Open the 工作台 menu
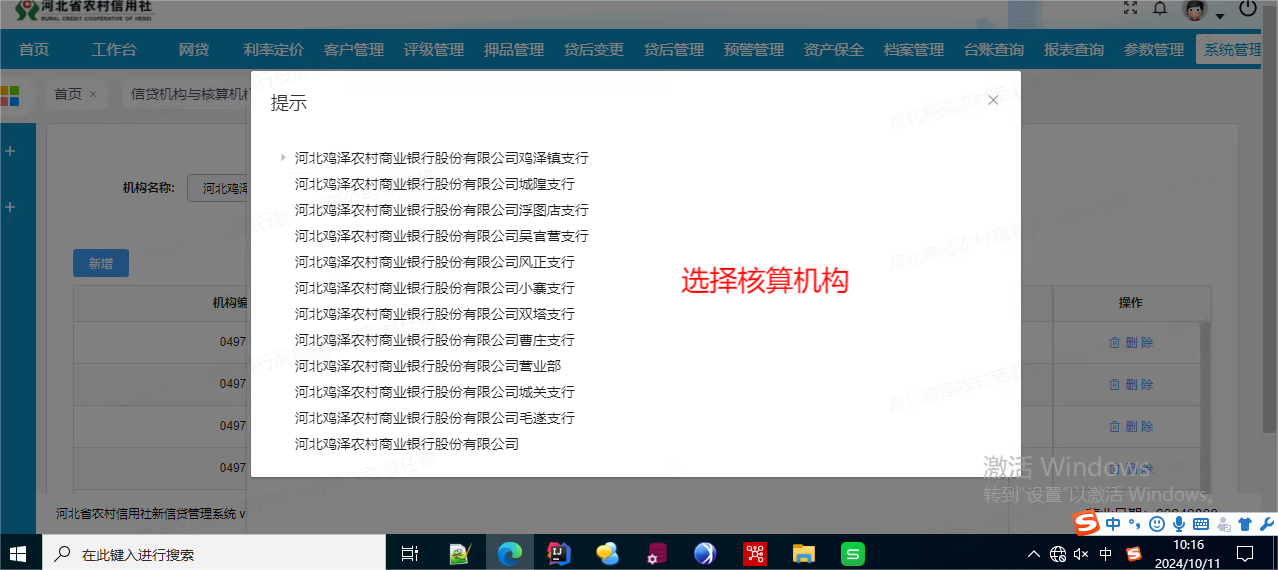1278x570 pixels. 114,50
